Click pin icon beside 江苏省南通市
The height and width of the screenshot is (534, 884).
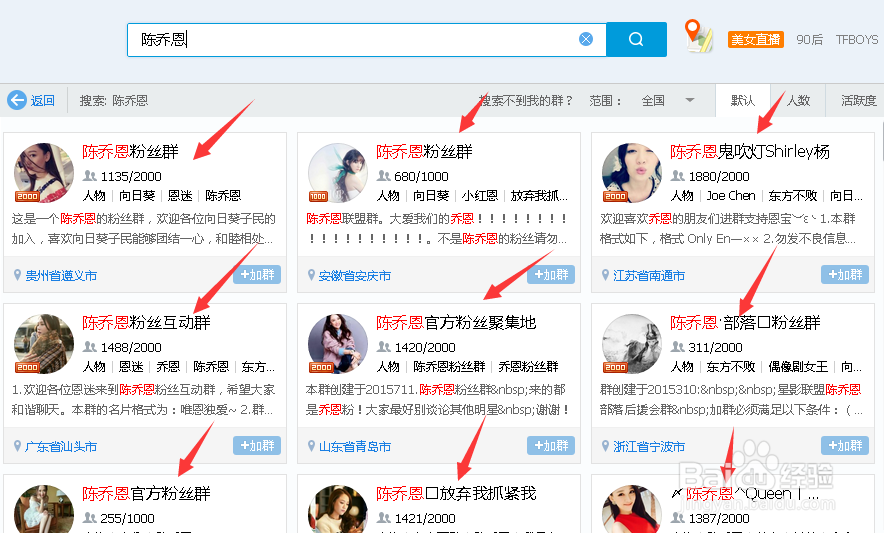(x=605, y=275)
